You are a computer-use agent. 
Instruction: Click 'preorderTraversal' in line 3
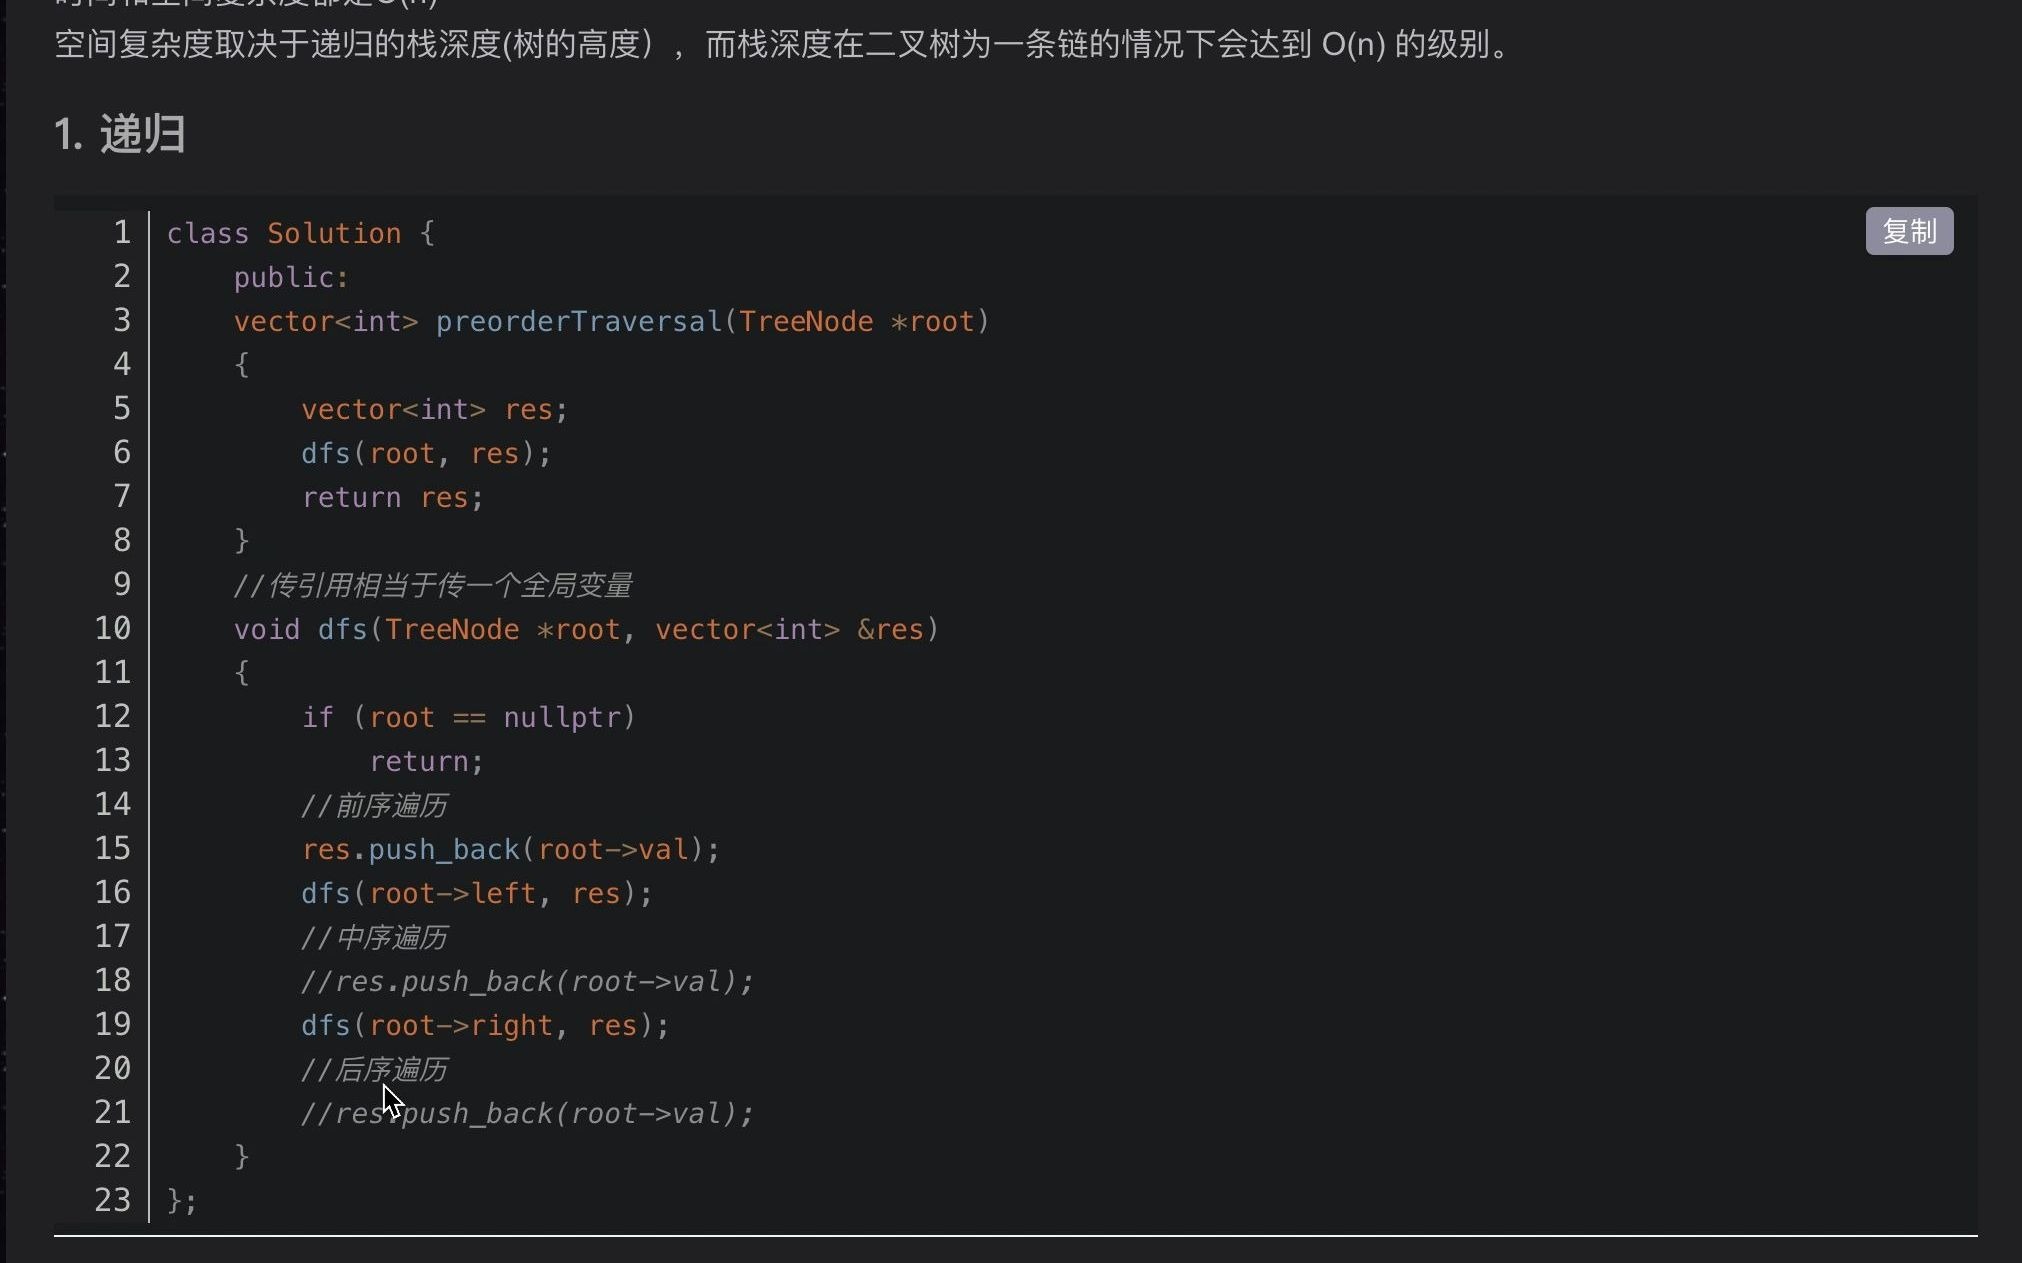pyautogui.click(x=579, y=322)
